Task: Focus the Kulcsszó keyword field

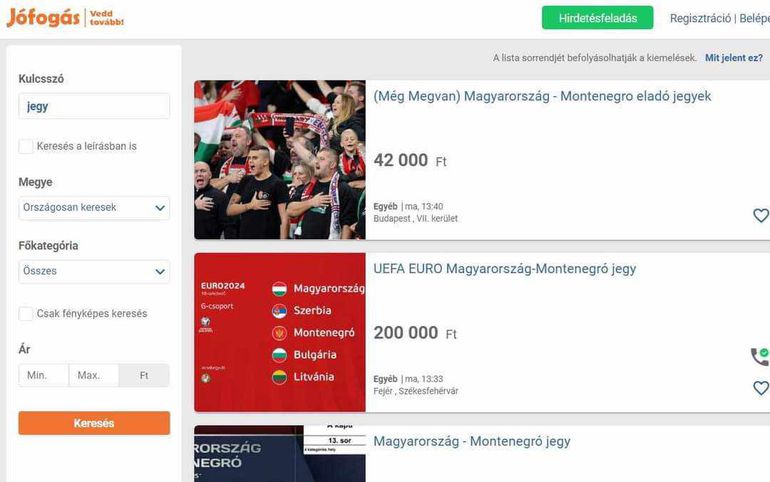Action: [x=94, y=106]
